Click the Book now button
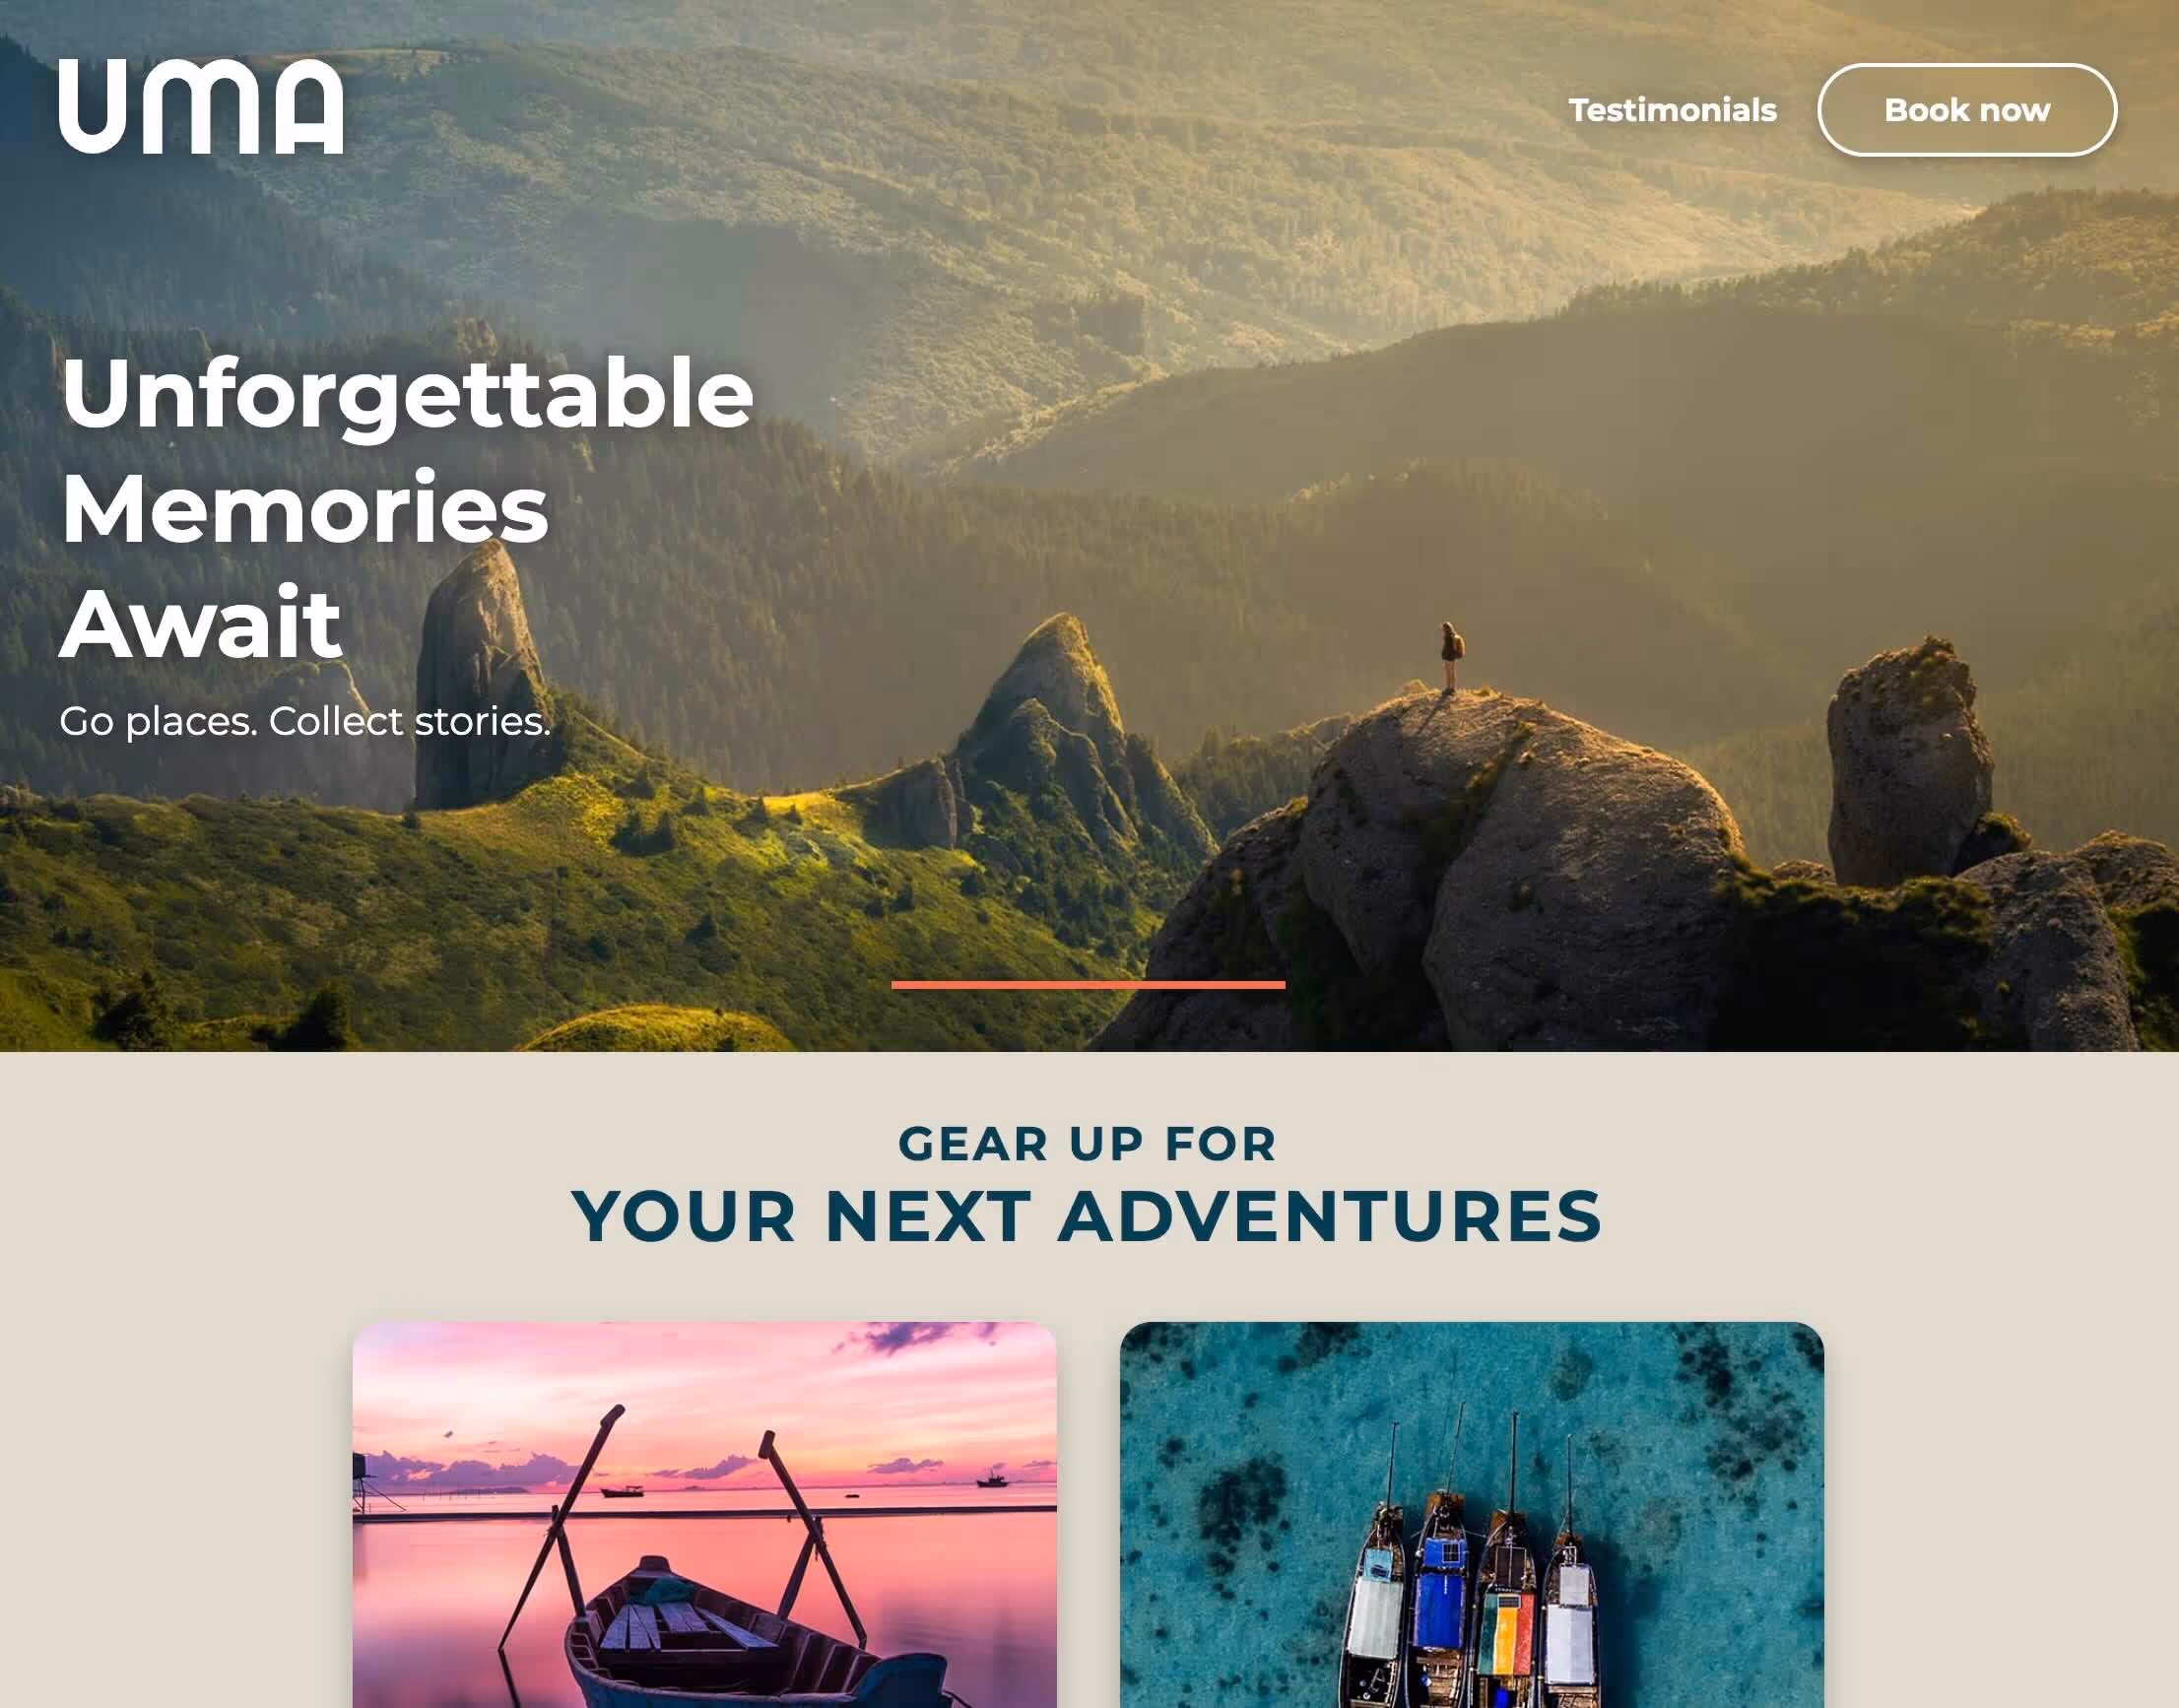2179x1708 pixels. 1967,110
